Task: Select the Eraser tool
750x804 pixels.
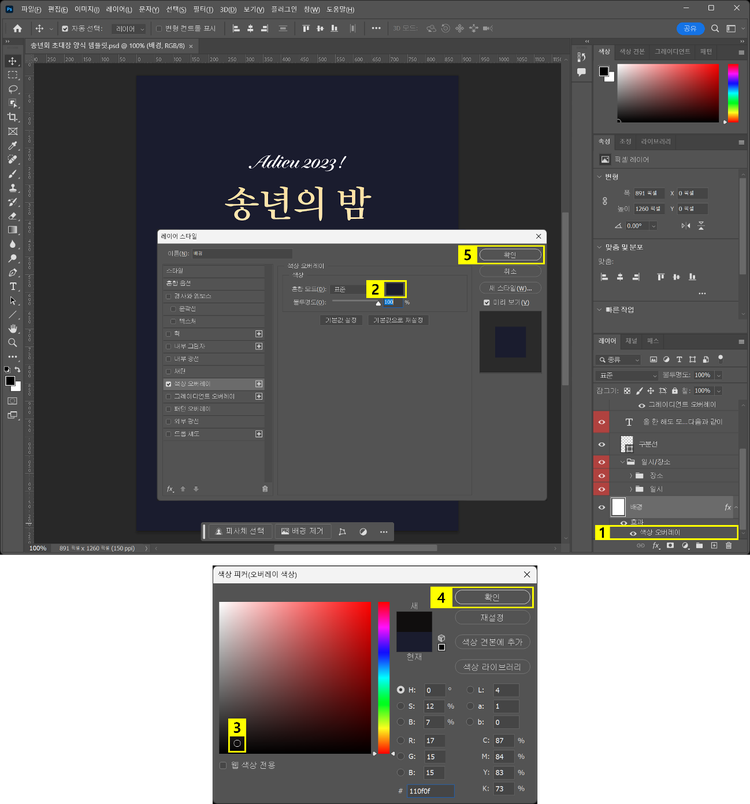Action: pyautogui.click(x=12, y=216)
